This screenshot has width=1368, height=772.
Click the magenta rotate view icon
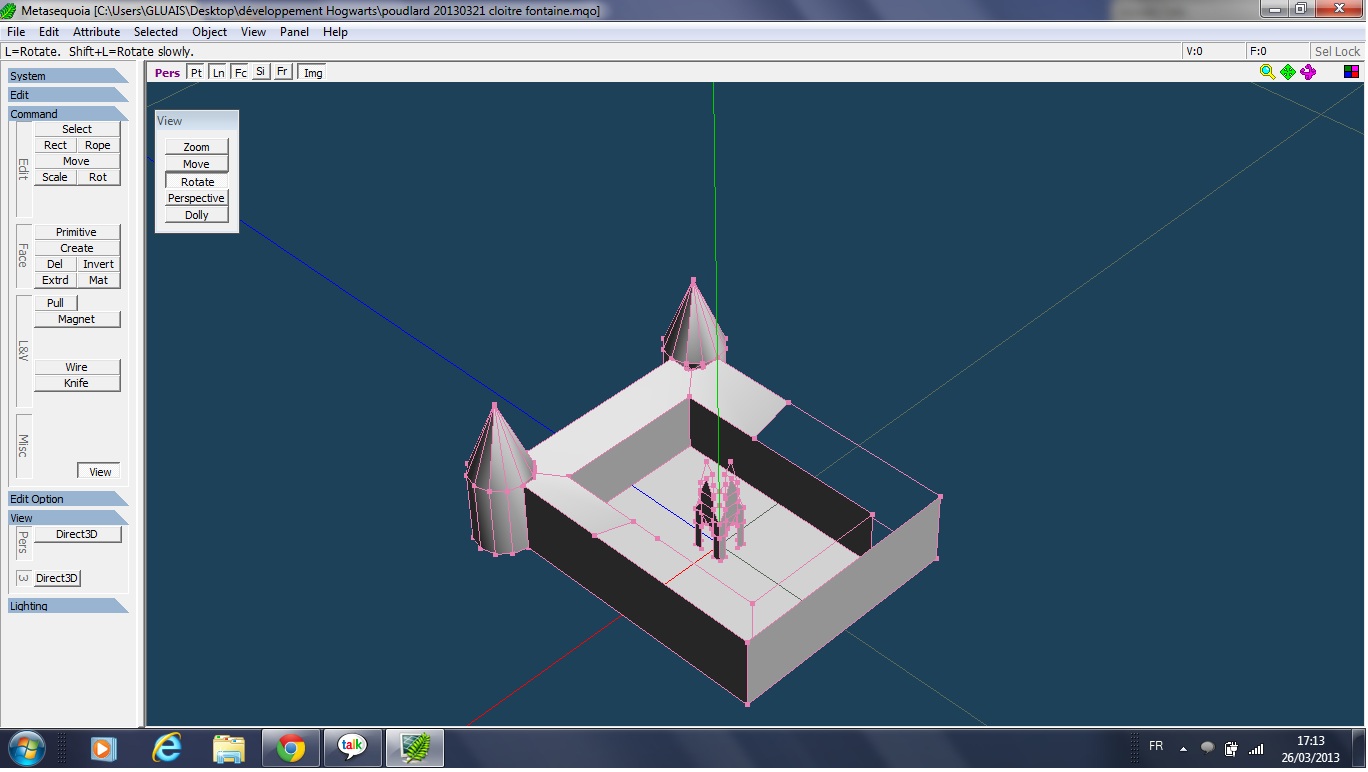1308,72
